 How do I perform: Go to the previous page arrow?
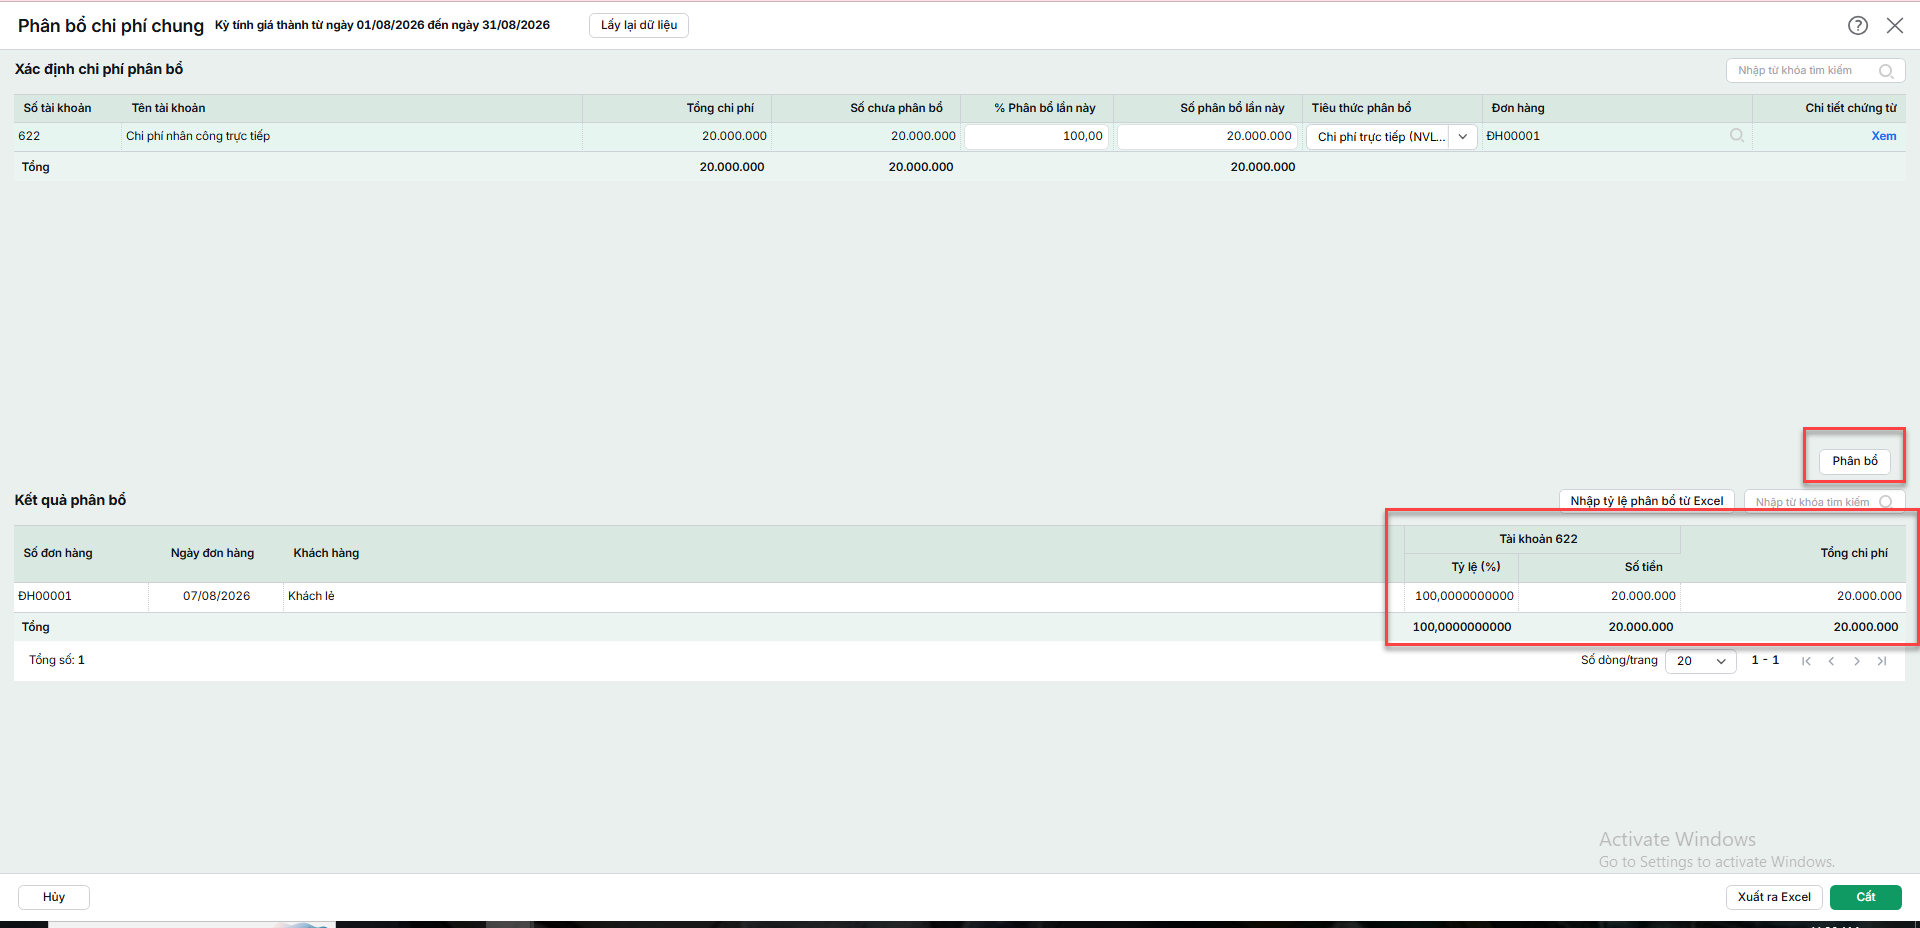click(x=1831, y=661)
